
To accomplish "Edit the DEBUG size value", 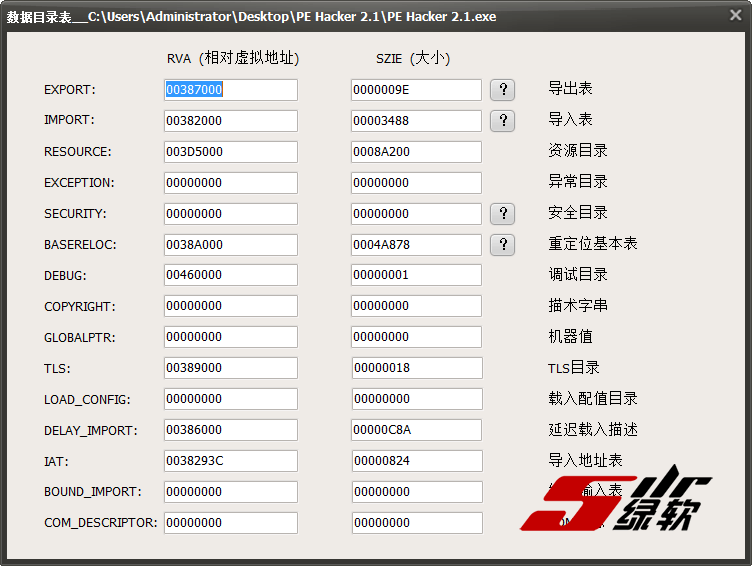I will (x=416, y=275).
